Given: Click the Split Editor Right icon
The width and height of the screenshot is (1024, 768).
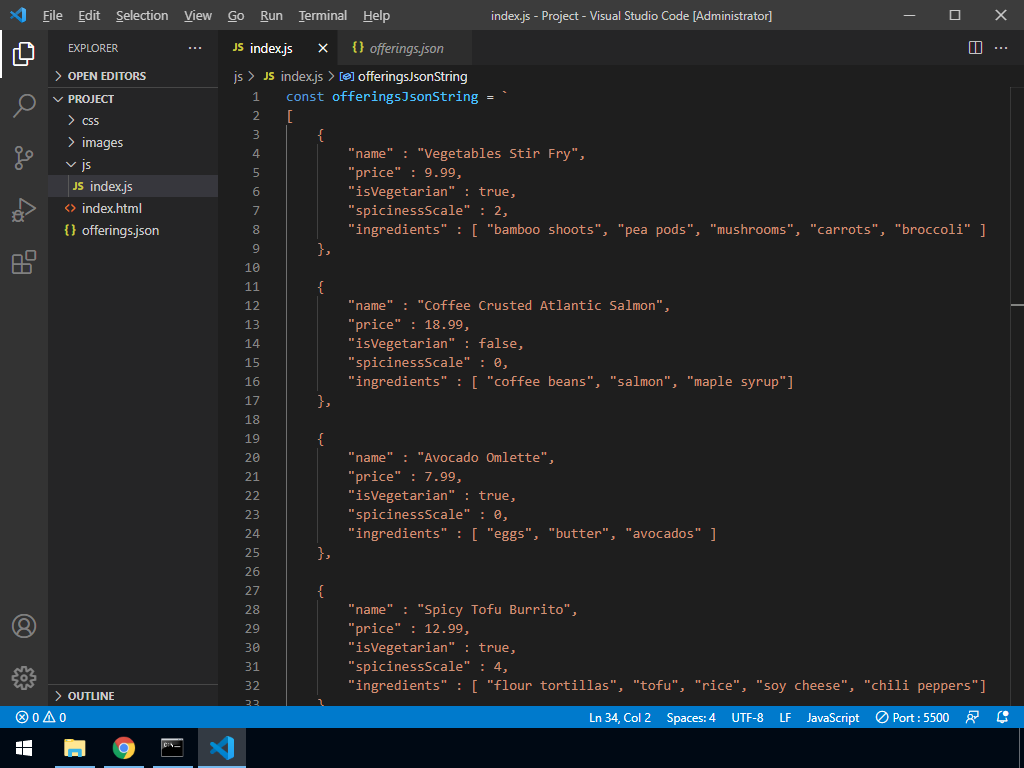Looking at the screenshot, I should click(x=975, y=48).
